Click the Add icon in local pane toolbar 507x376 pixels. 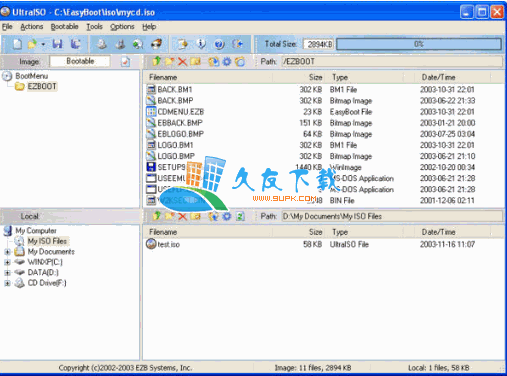[x=214, y=216]
